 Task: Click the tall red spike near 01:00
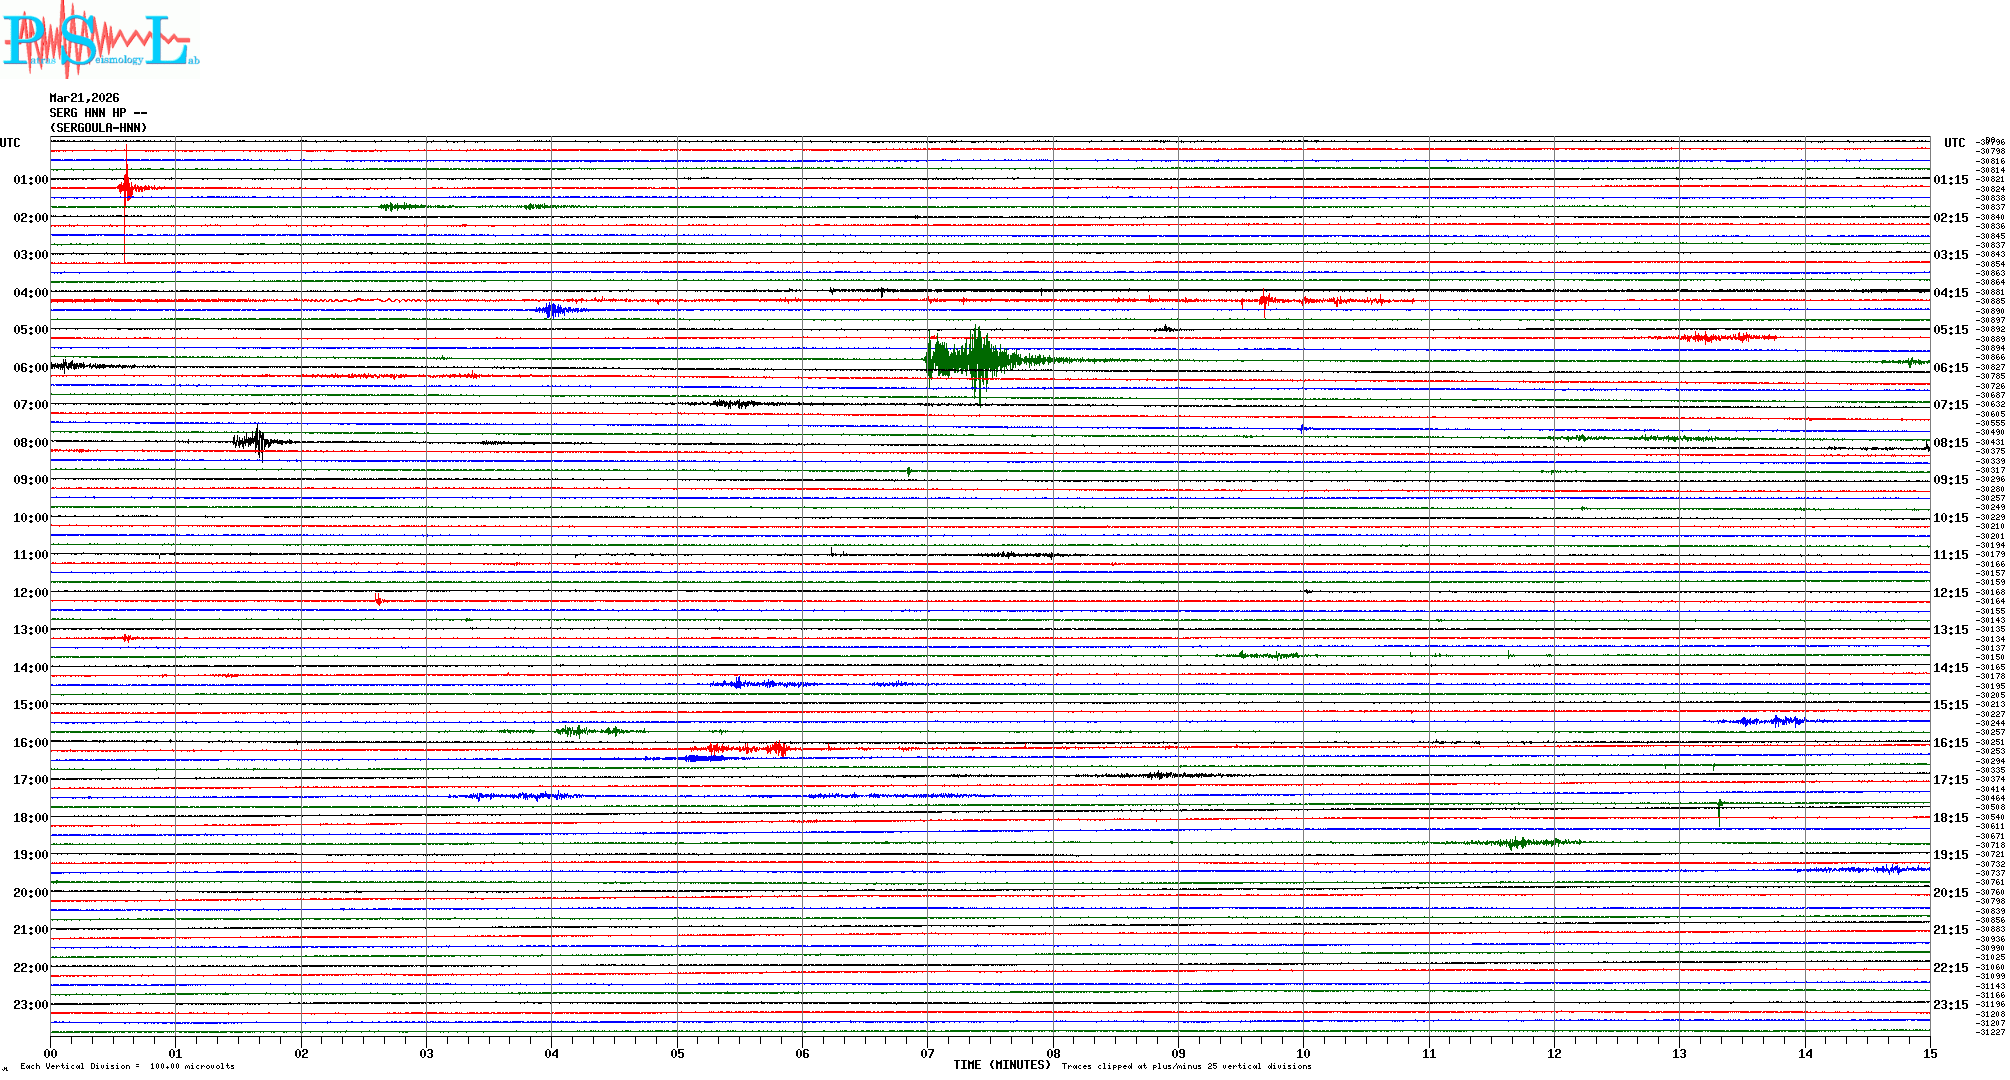tap(126, 188)
